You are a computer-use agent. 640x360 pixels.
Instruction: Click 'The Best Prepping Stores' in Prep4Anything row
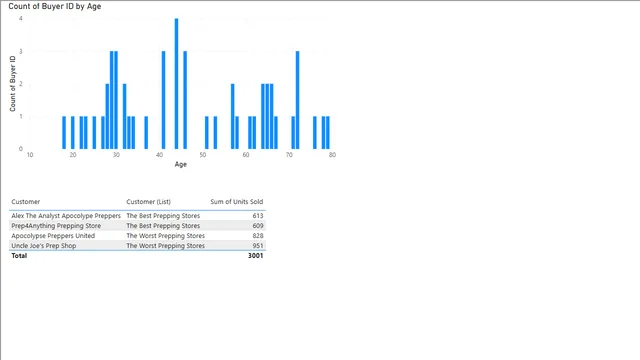click(x=163, y=226)
